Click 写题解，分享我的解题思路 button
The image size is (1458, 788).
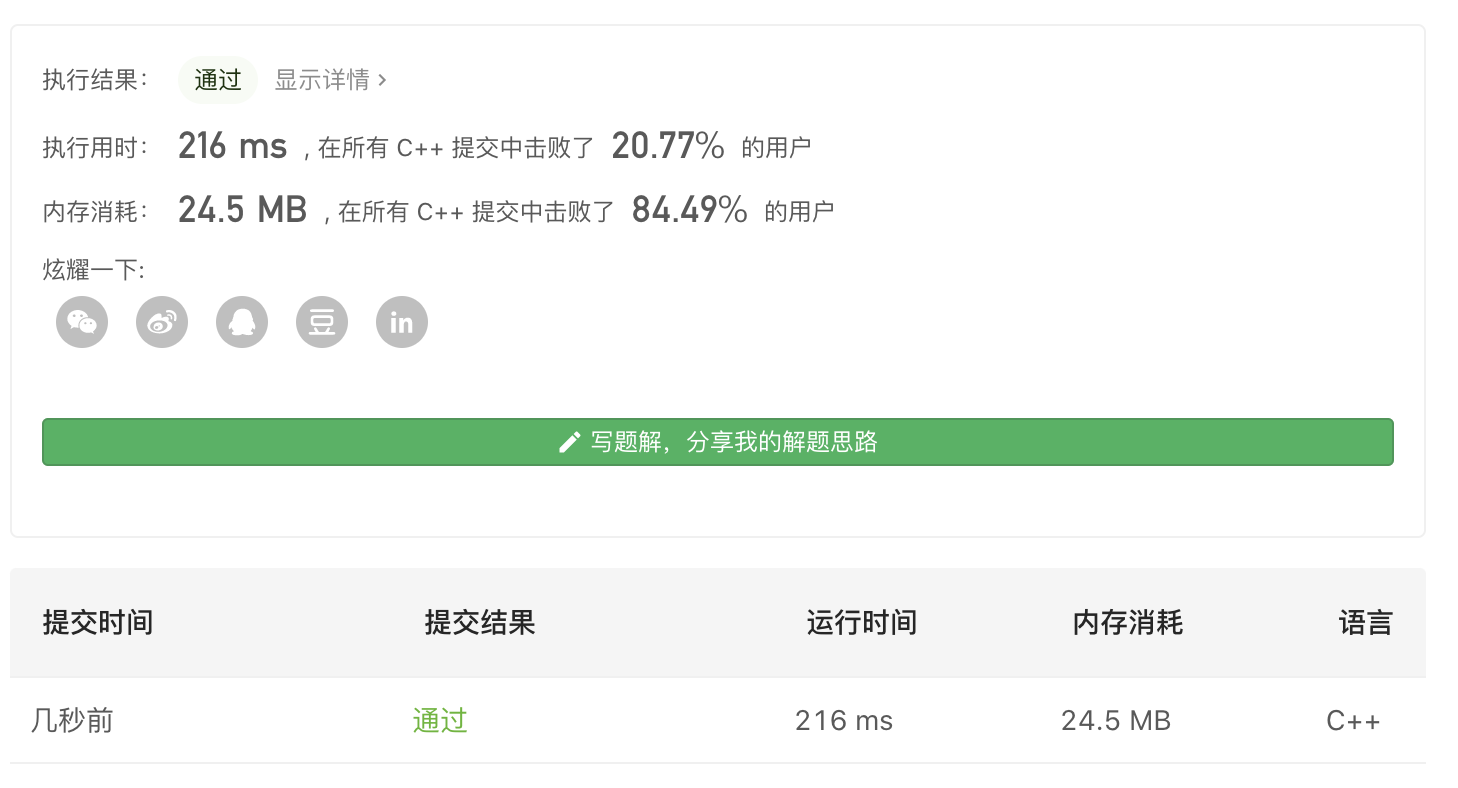click(717, 442)
